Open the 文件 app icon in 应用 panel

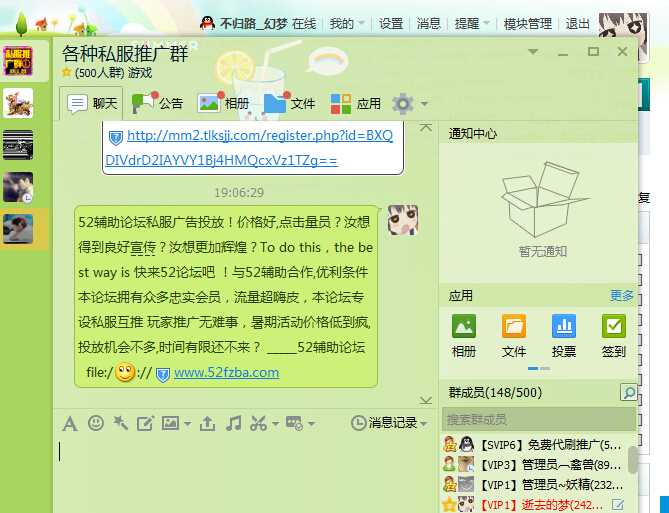tap(514, 335)
